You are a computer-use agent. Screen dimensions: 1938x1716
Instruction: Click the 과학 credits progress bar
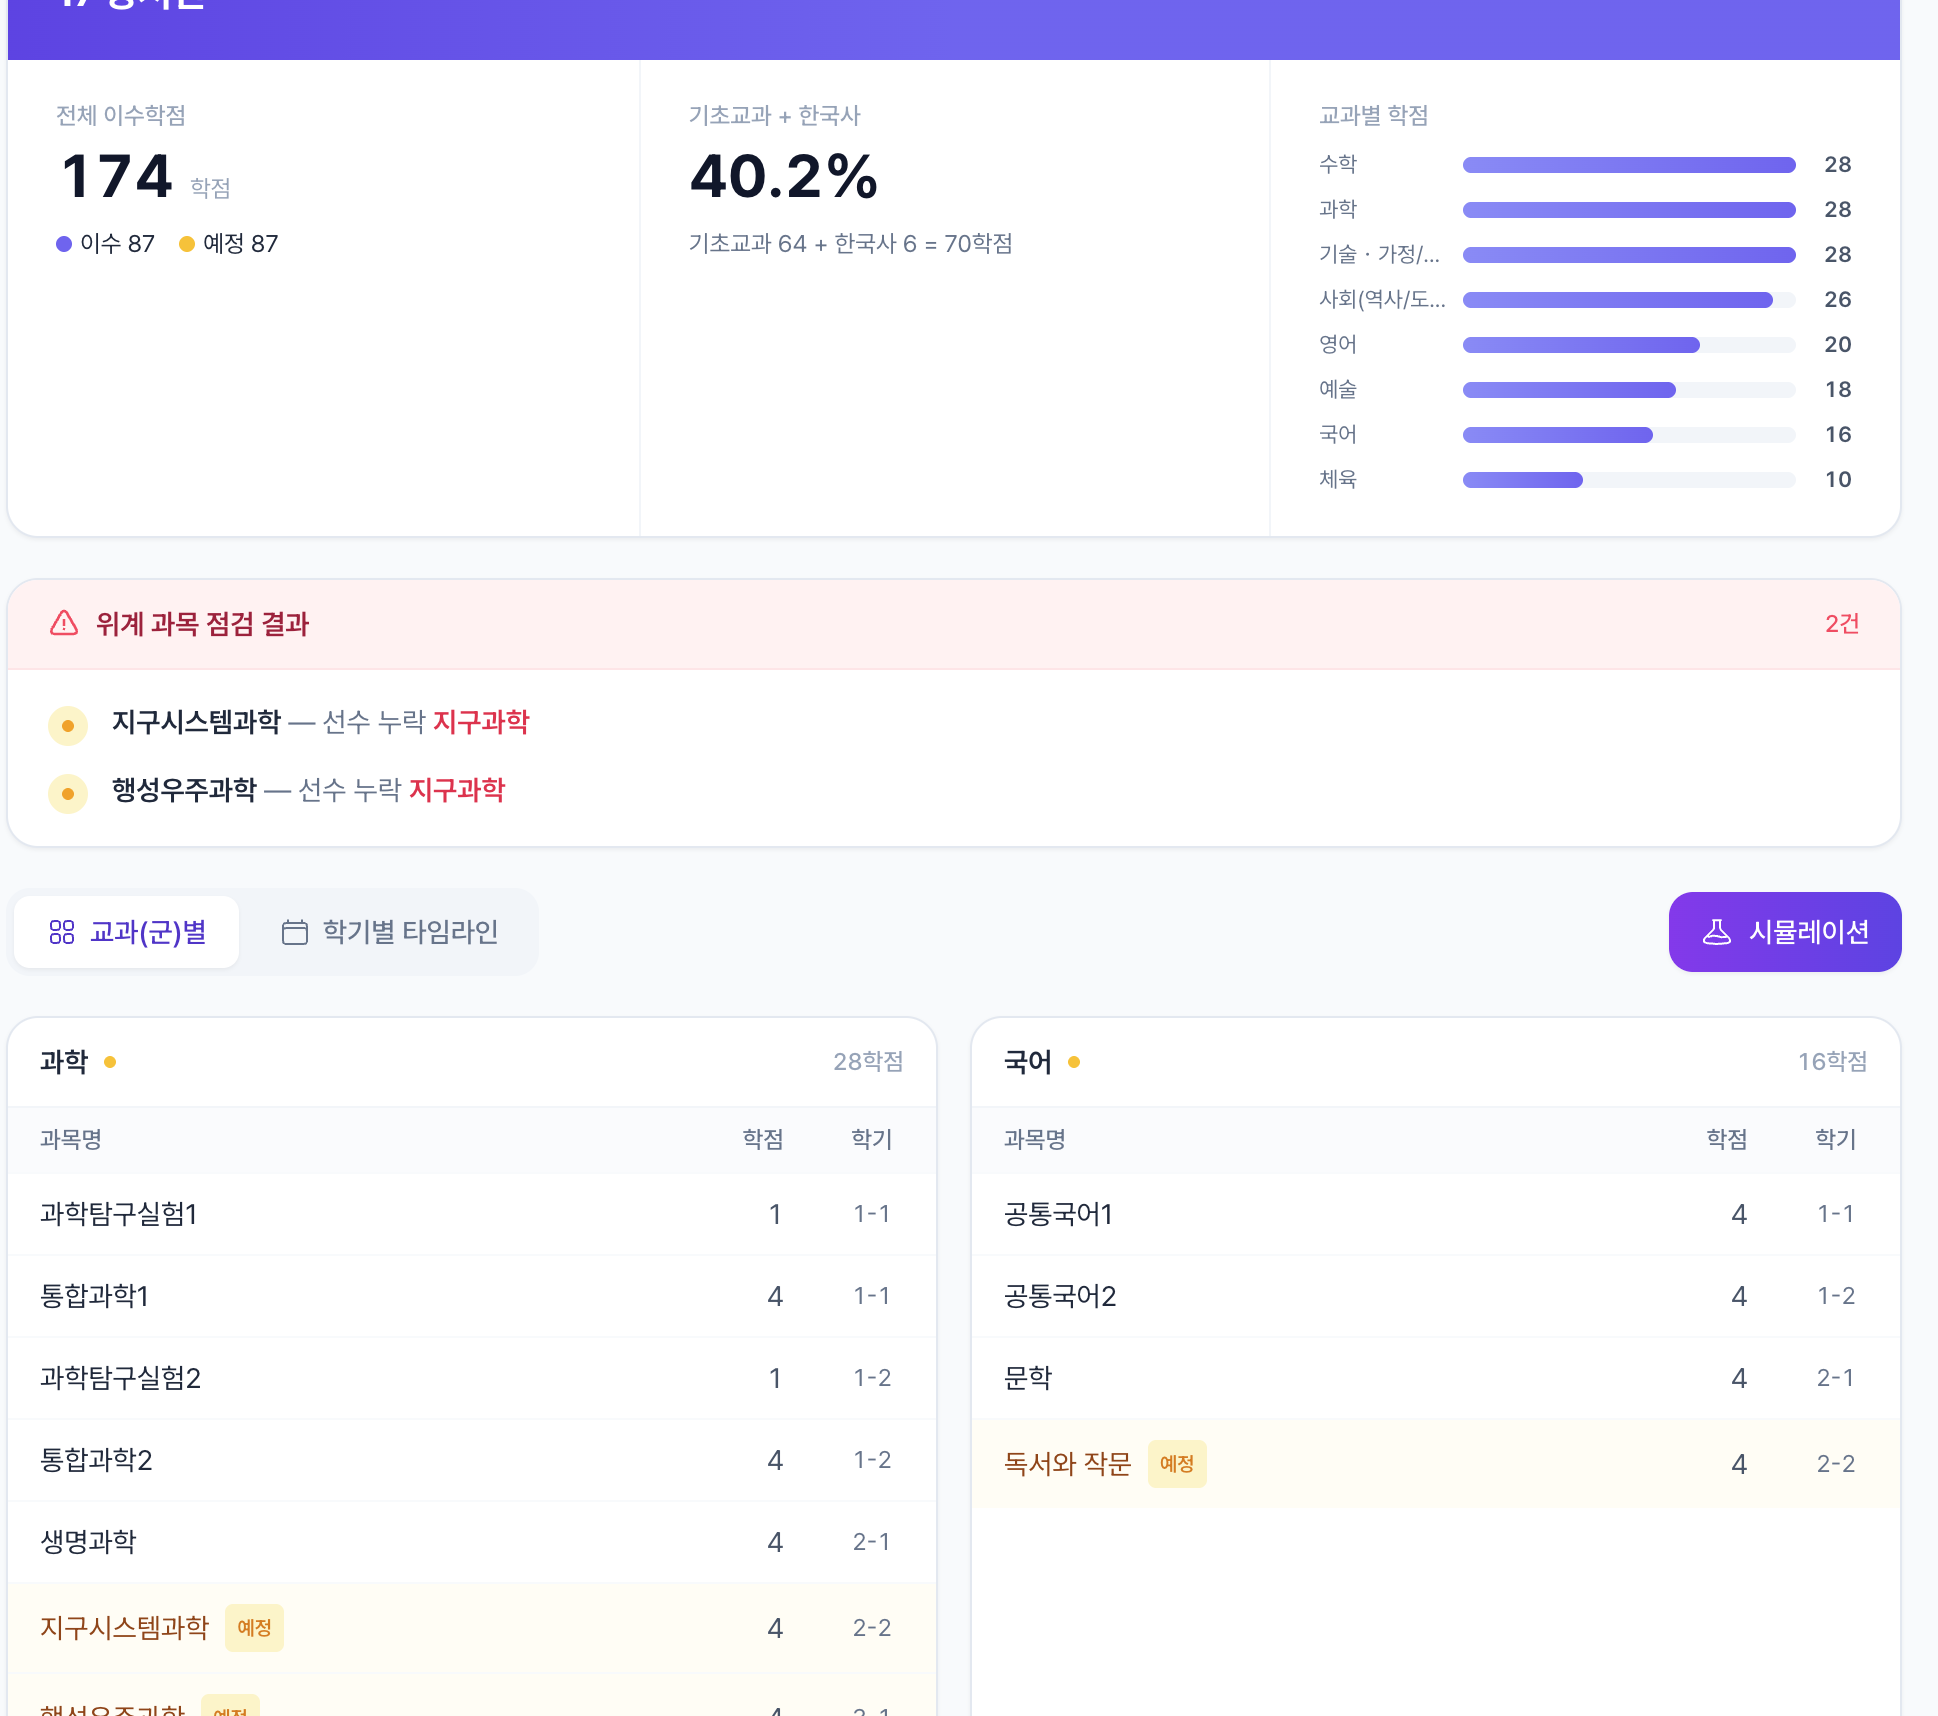click(1629, 210)
